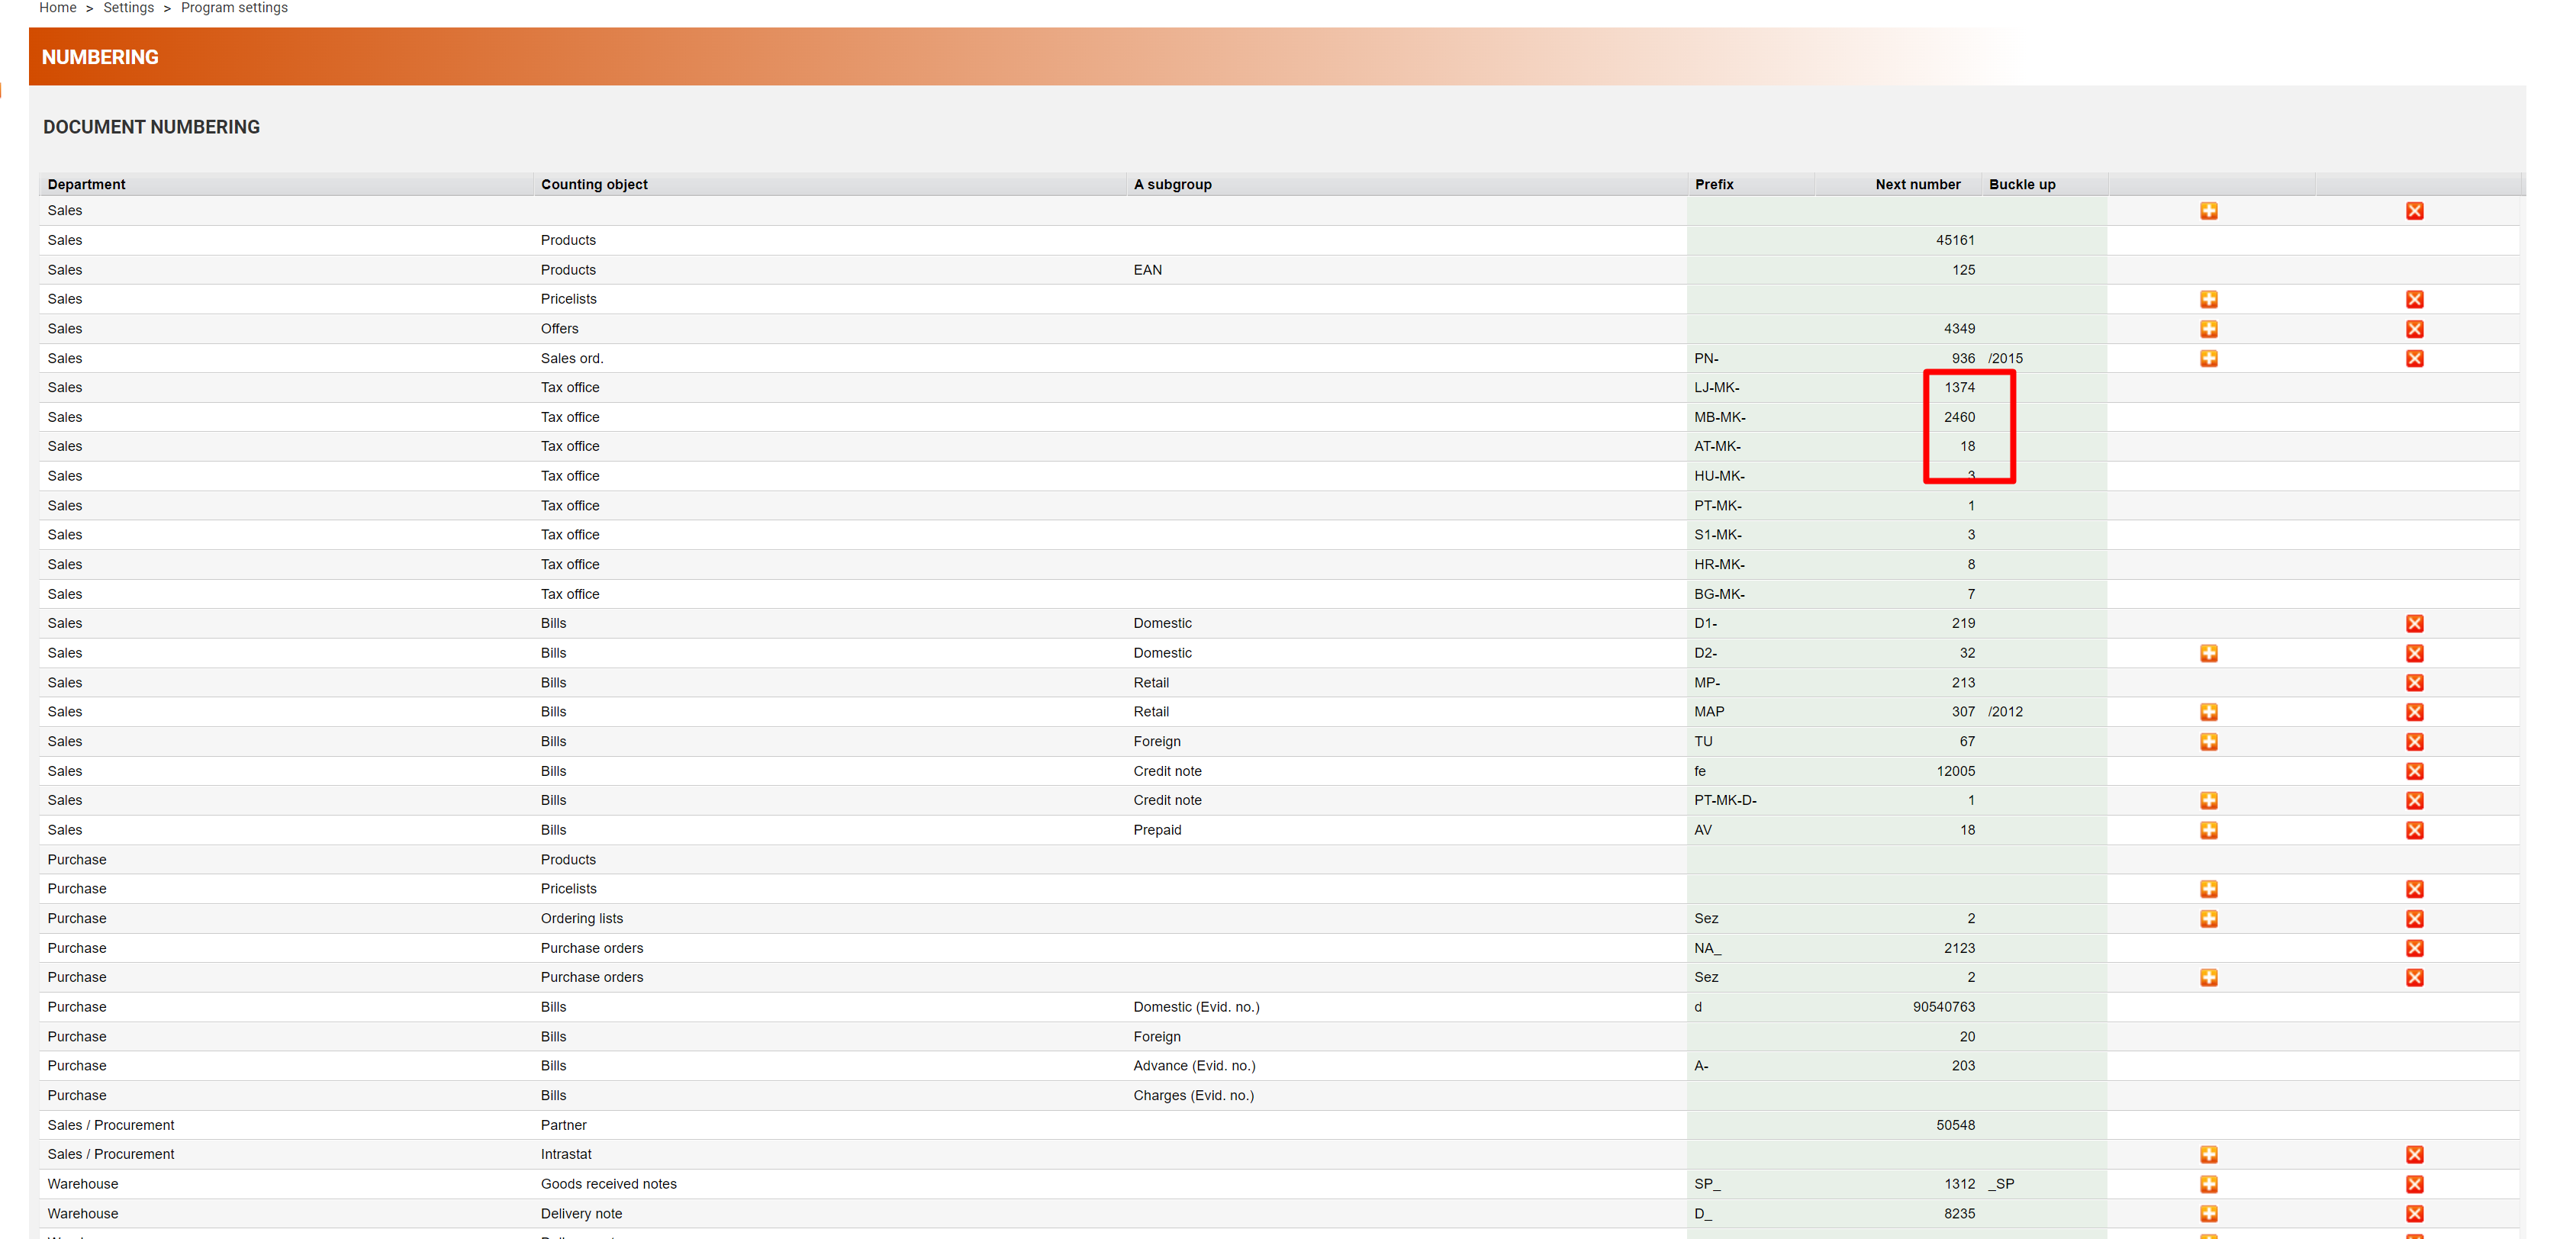
Task: Delete the Delivery note D_ row
Action: pos(2414,1213)
